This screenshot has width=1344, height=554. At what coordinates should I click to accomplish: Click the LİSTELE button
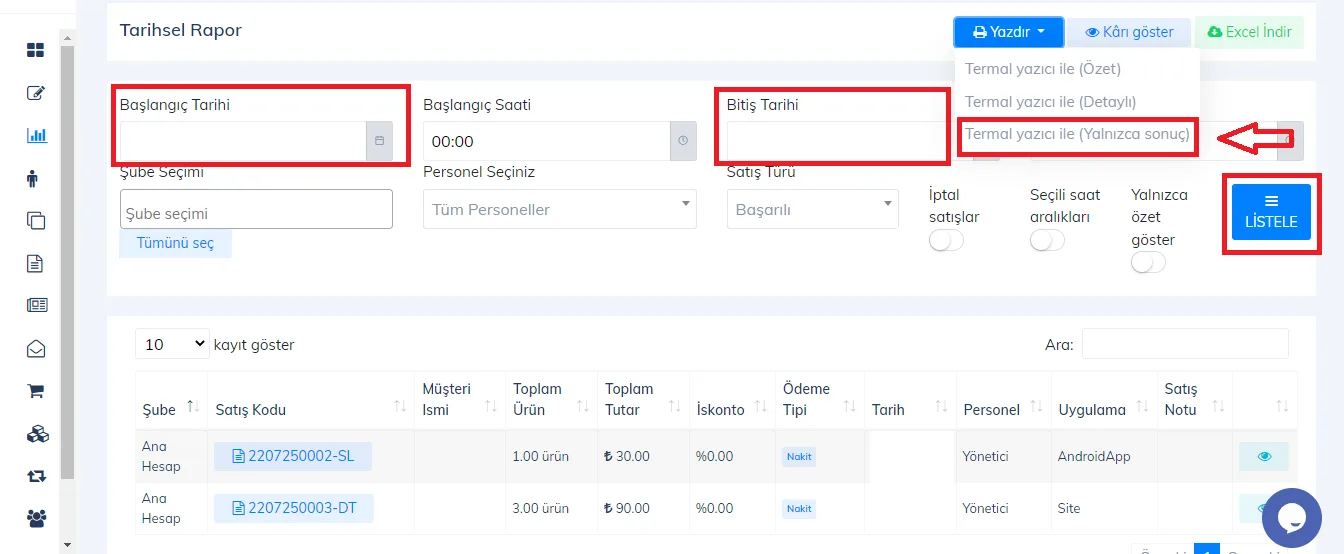coord(1271,212)
